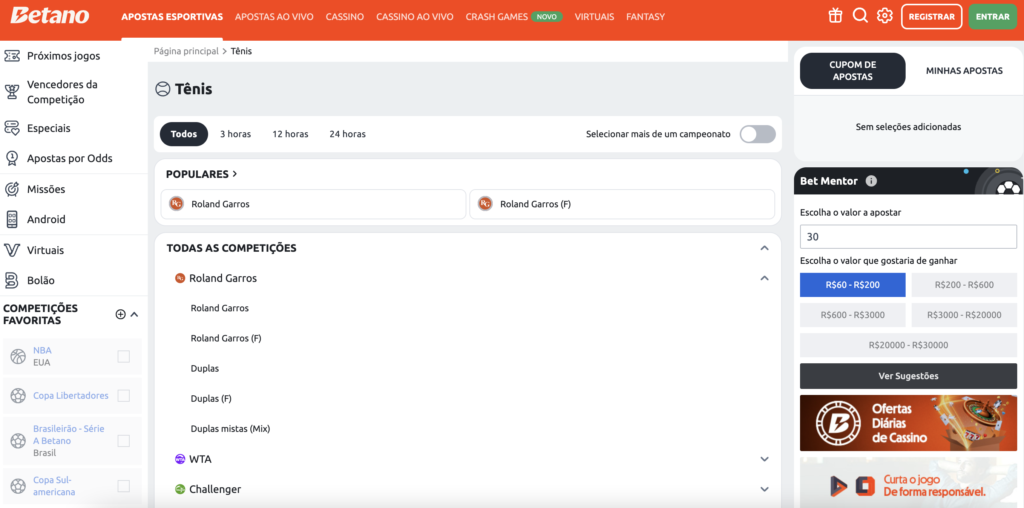The width and height of the screenshot is (1024, 508).
Task: Click the Registrar button
Action: click(931, 17)
